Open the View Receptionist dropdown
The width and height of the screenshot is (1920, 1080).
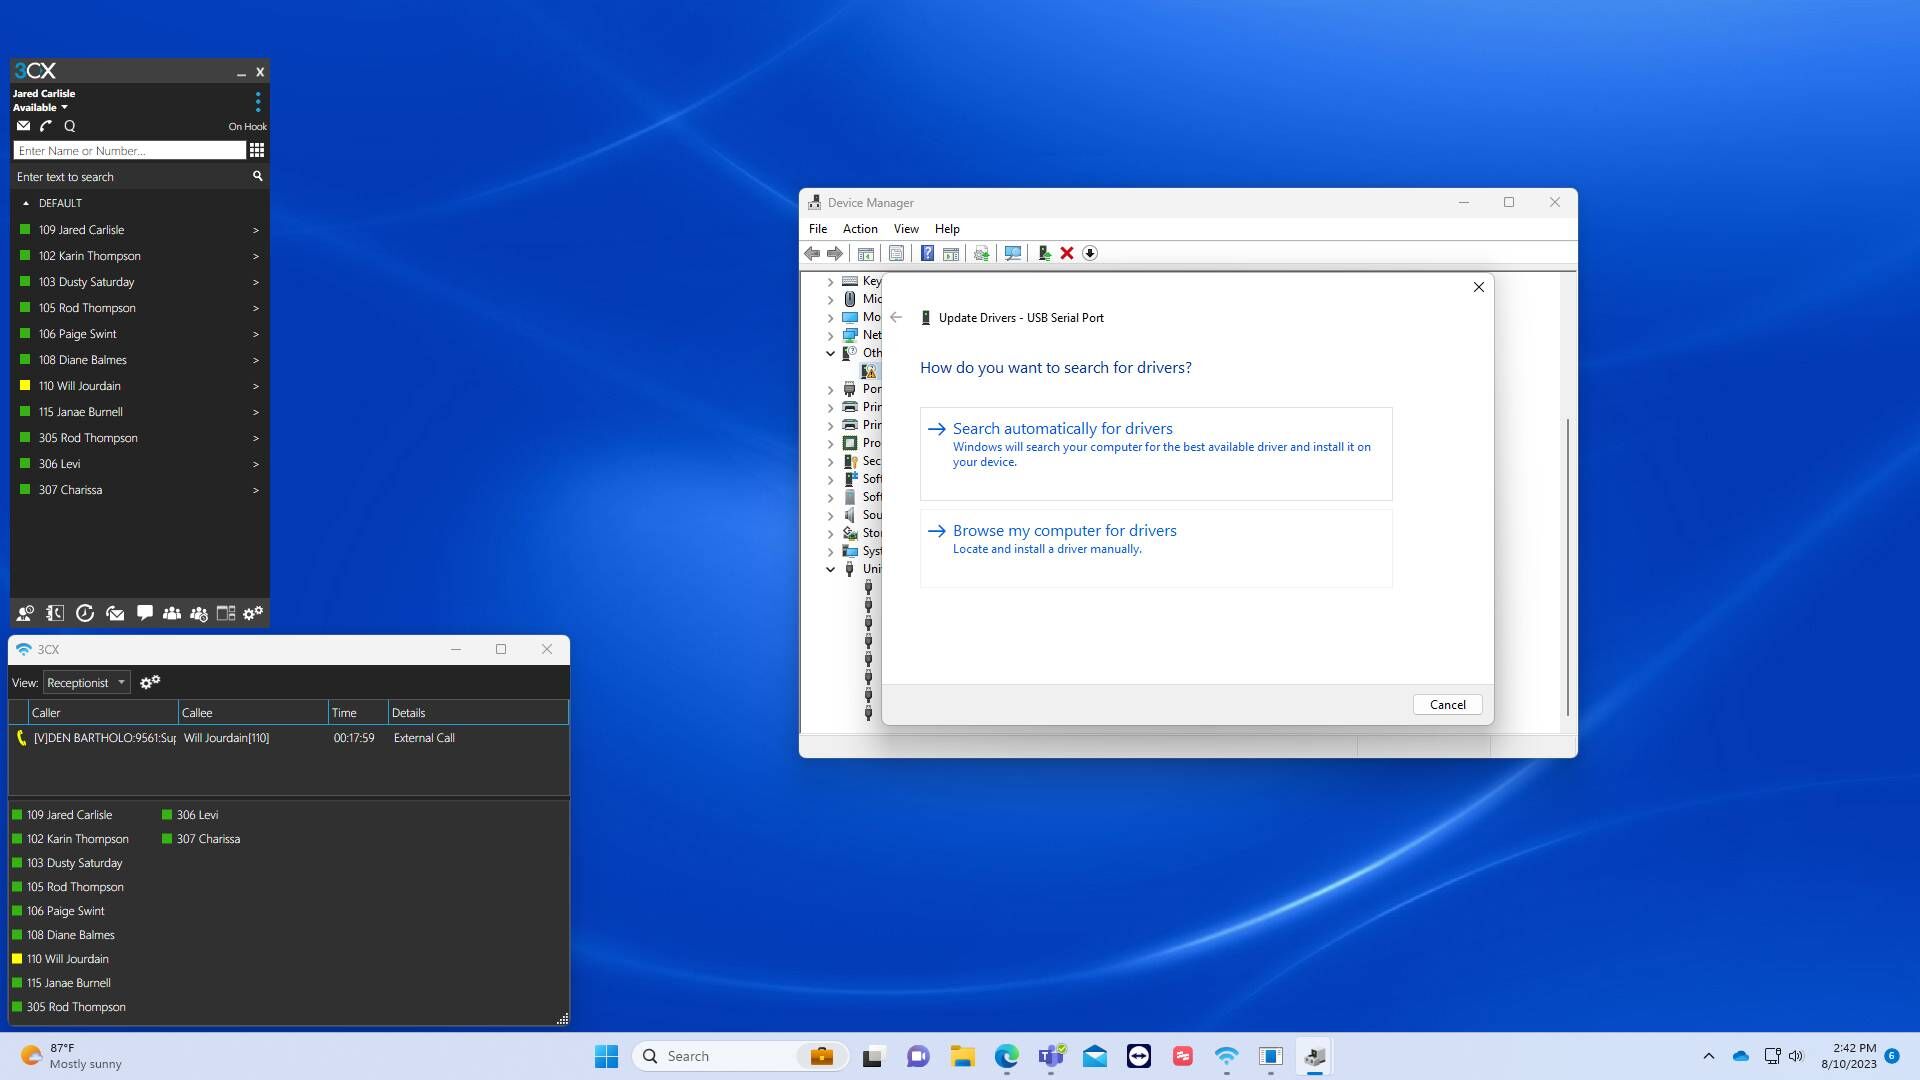point(87,683)
